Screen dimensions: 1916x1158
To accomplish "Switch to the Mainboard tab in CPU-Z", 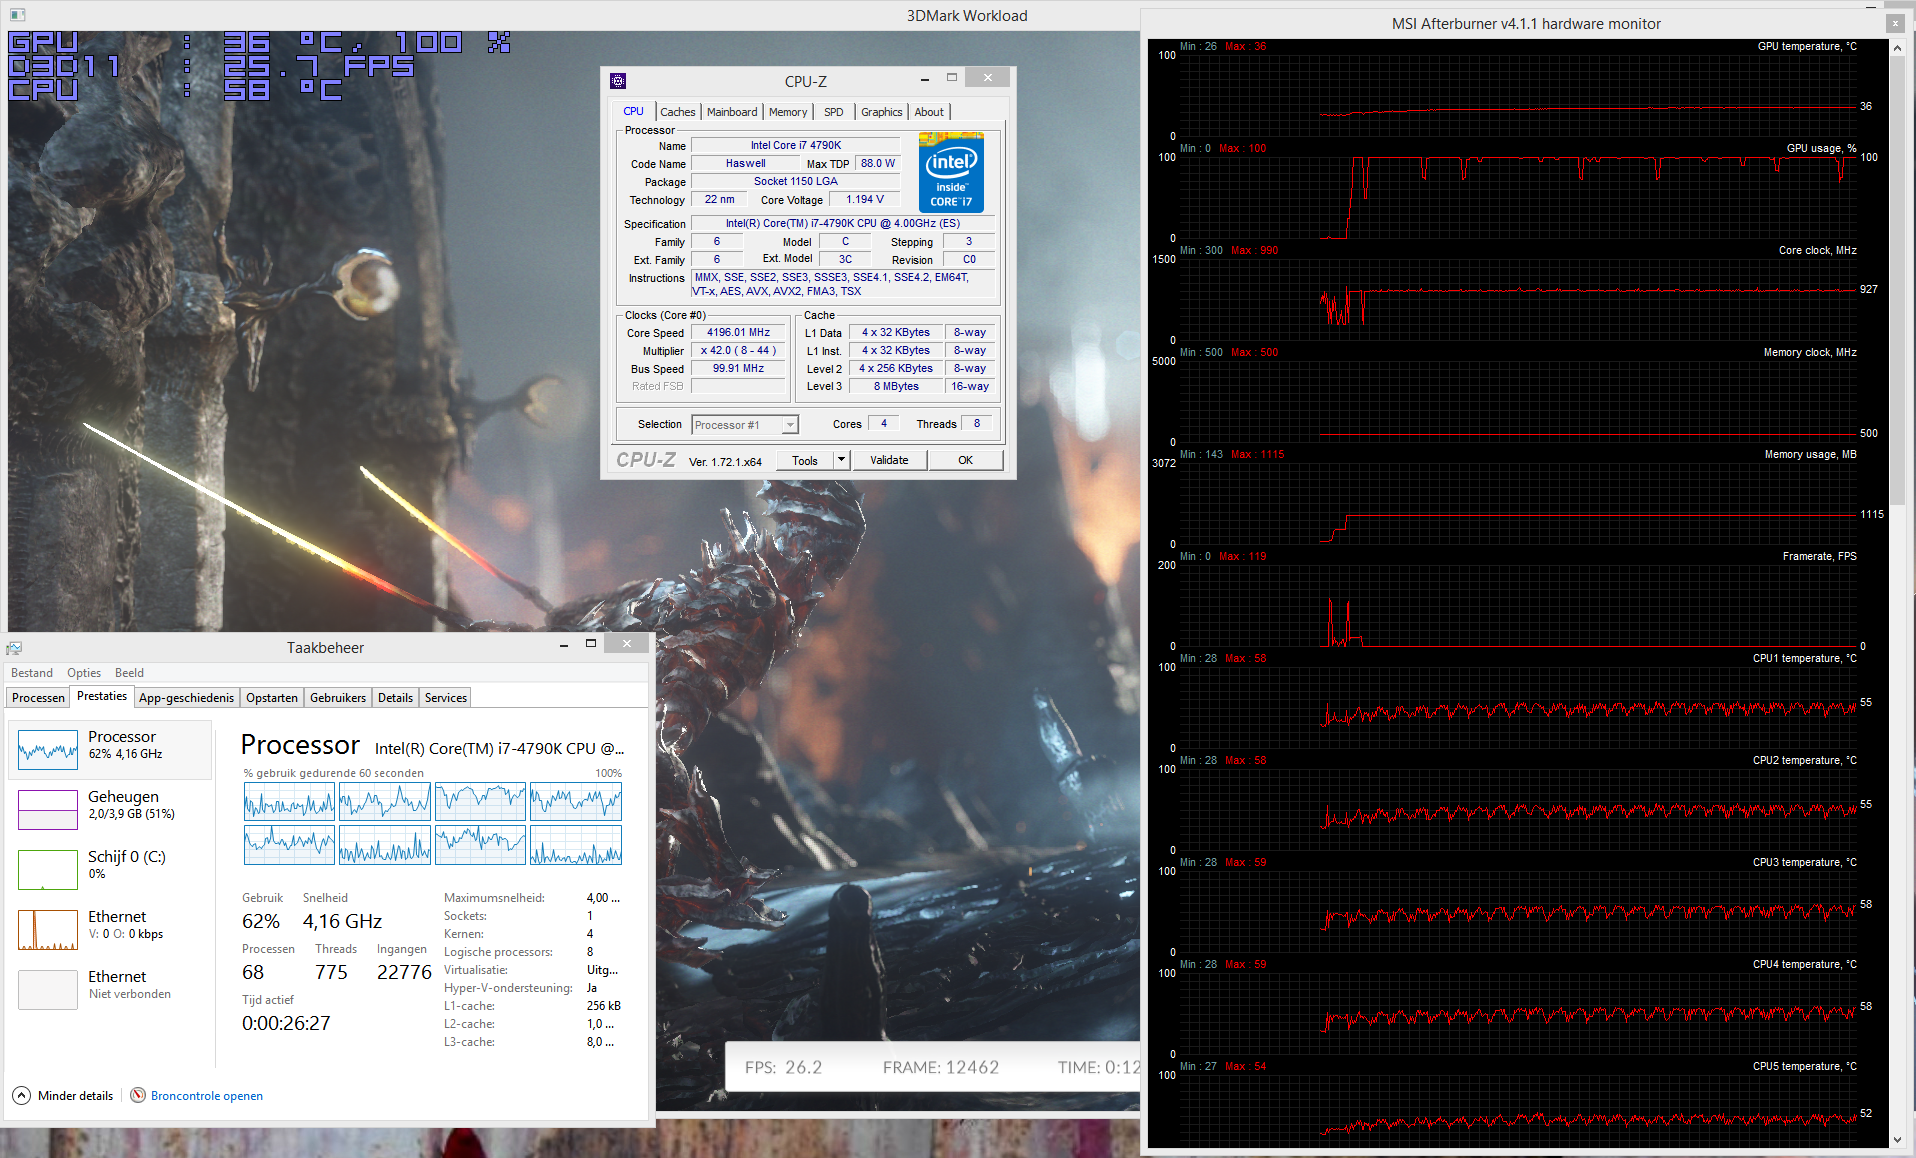I will pyautogui.click(x=732, y=112).
